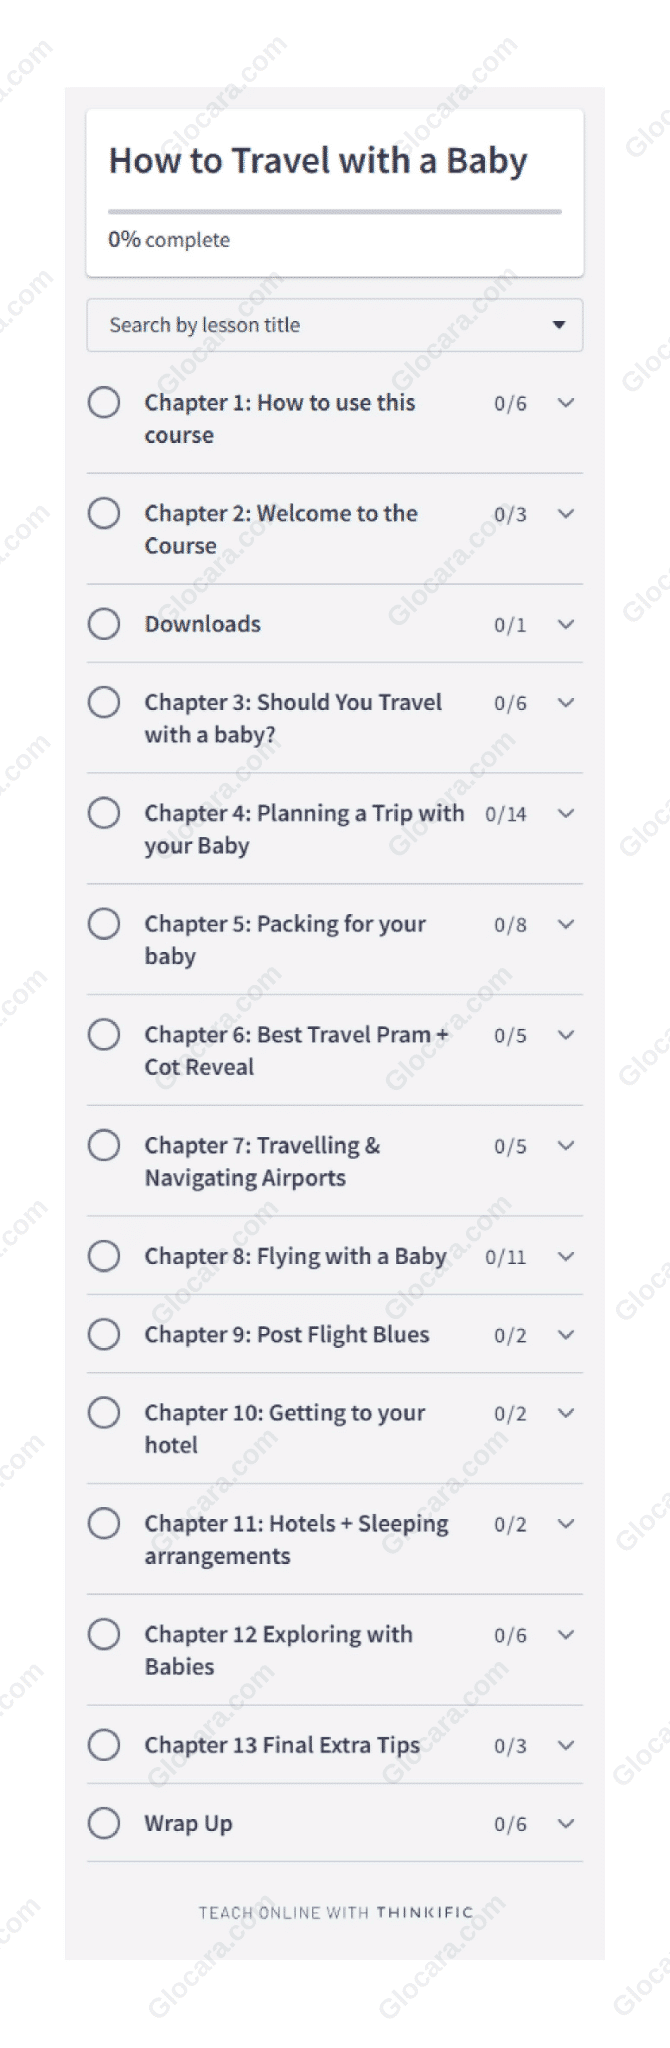Expand Chapter 1: How to use this course
Screen dimensions: 670x2048
(x=566, y=403)
